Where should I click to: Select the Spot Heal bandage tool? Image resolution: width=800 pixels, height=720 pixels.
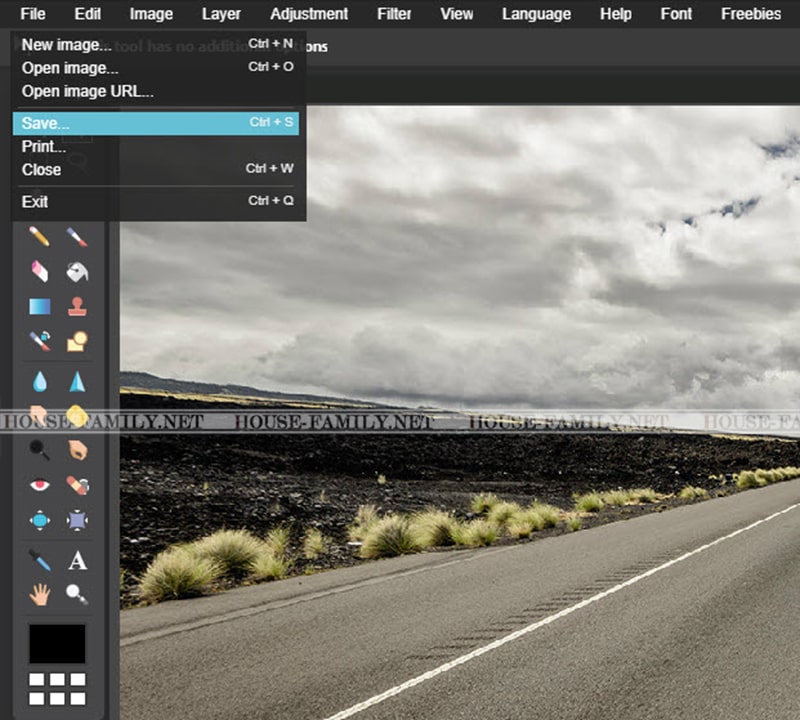pos(77,485)
